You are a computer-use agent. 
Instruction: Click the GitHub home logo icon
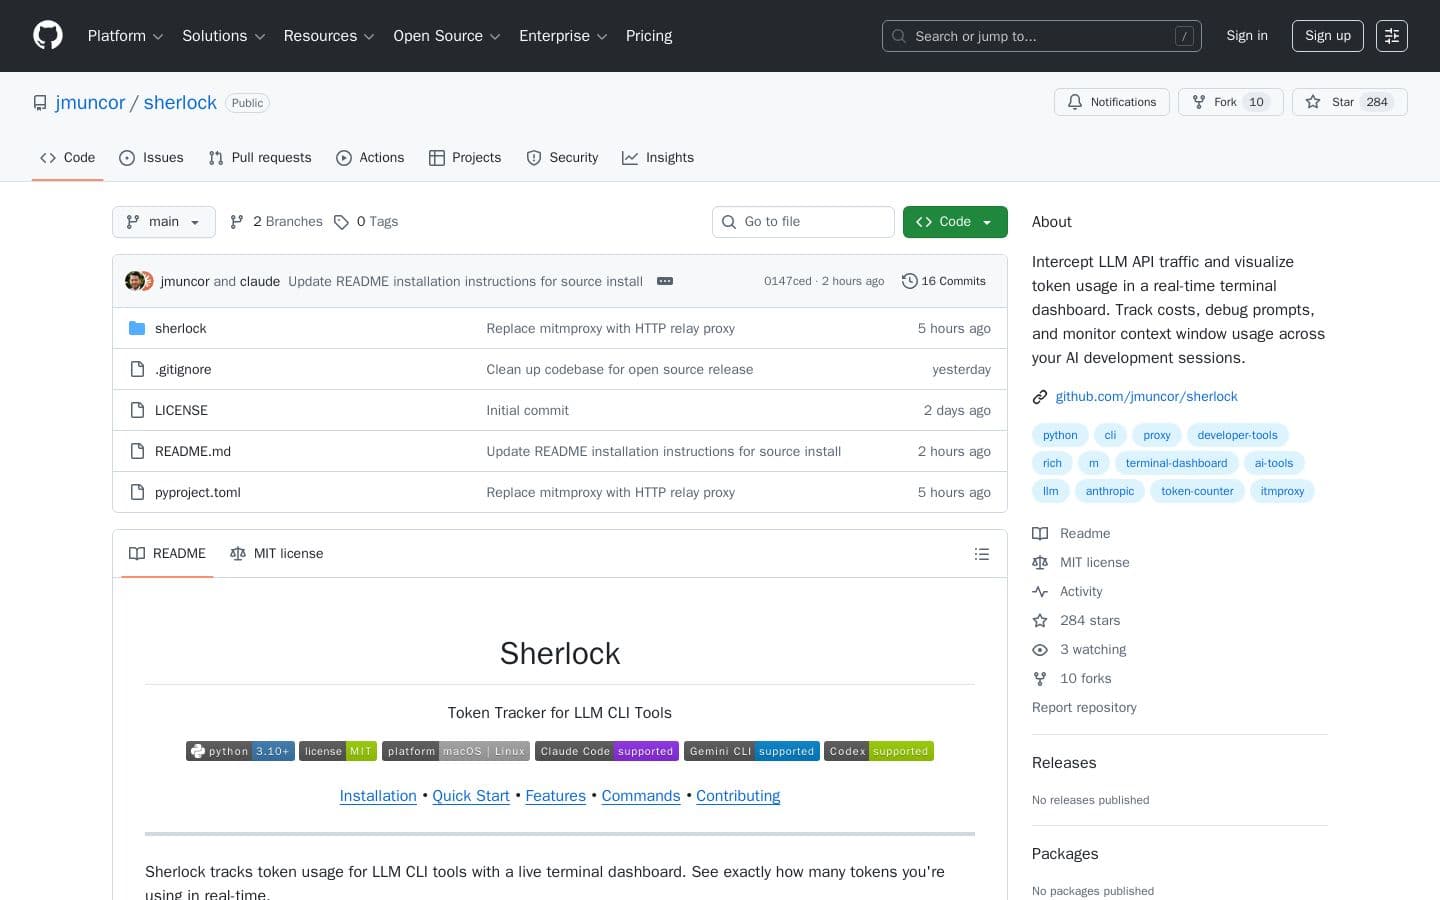tap(48, 36)
